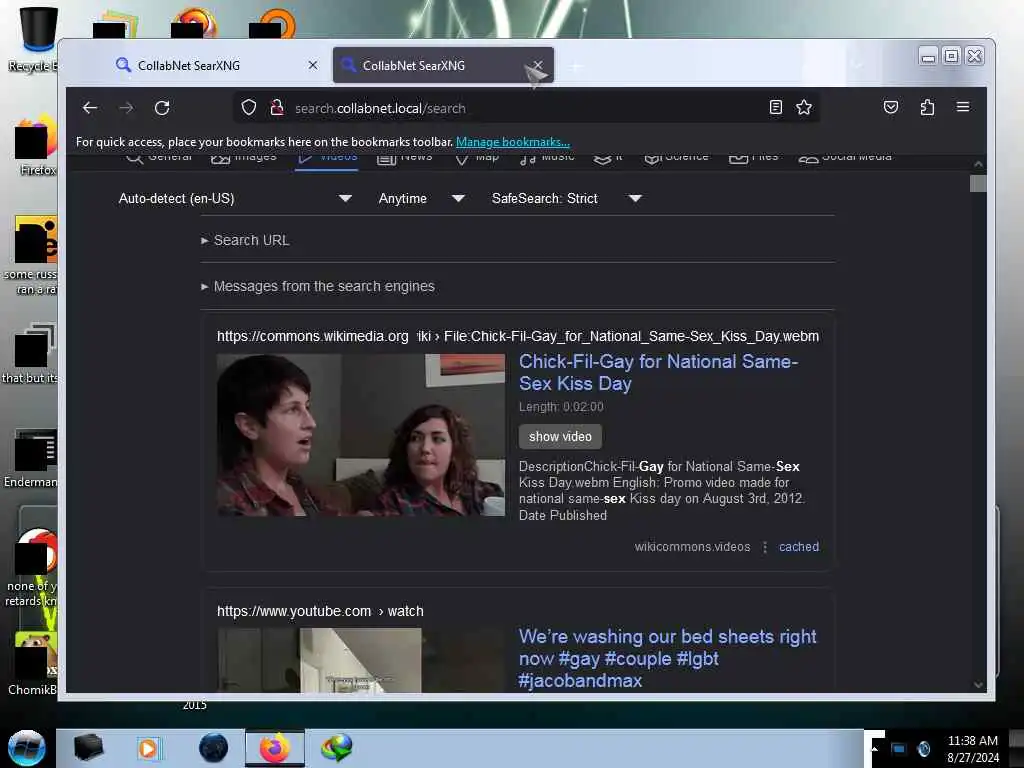
Task: Open the Enderman desktop icon
Action: pos(33,459)
